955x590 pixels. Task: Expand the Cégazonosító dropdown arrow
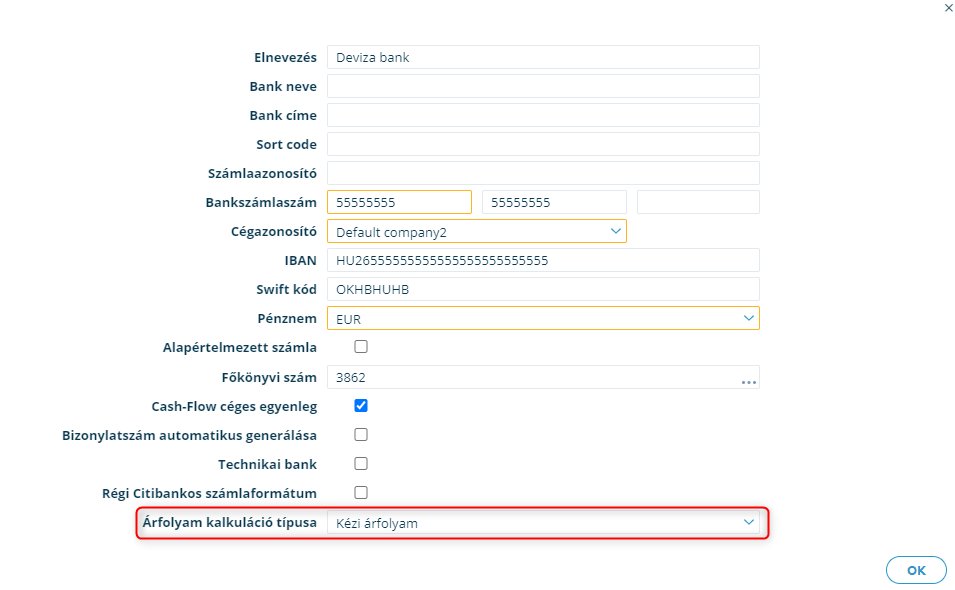point(615,231)
